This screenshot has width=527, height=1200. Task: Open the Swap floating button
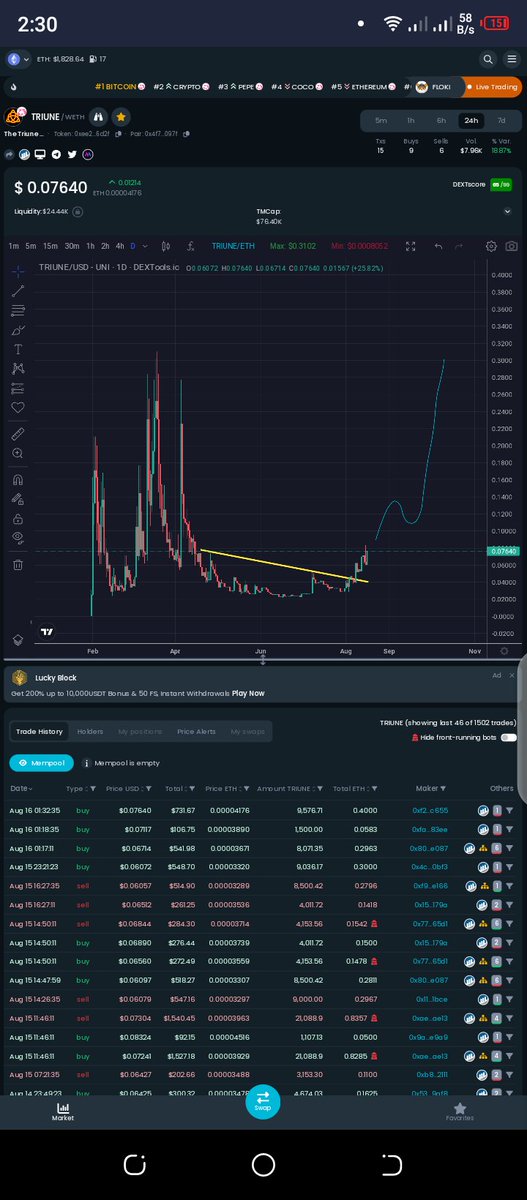263,1101
